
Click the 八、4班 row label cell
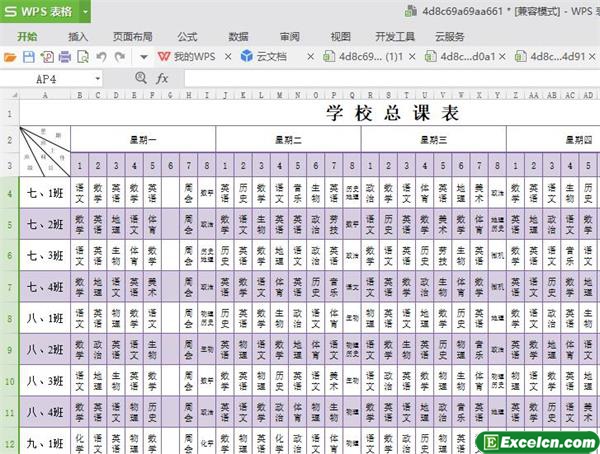click(x=45, y=413)
